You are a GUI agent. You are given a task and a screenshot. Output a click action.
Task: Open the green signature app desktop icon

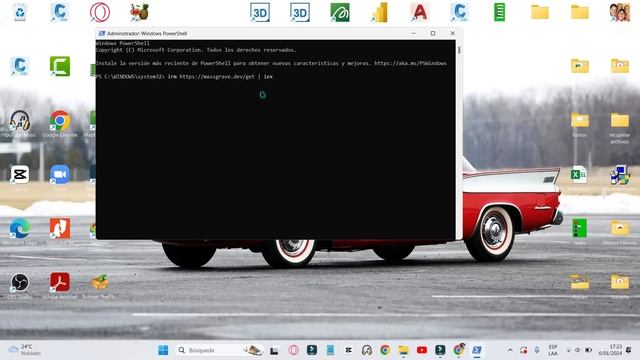pyautogui.click(x=340, y=12)
